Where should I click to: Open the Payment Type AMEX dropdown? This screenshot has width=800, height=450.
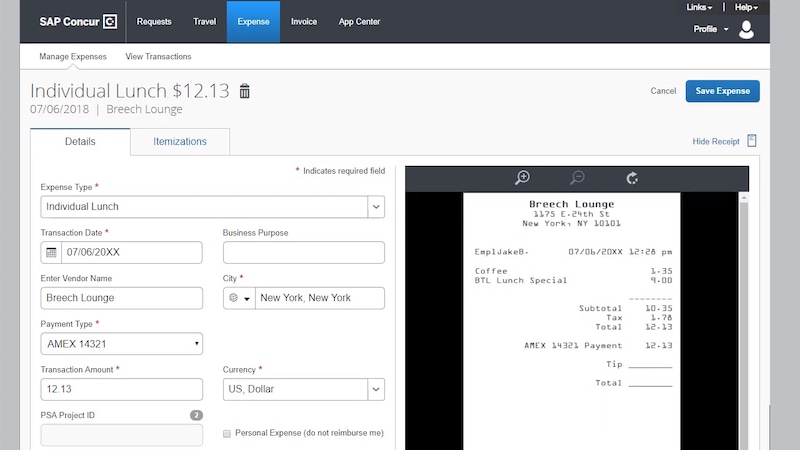point(196,344)
